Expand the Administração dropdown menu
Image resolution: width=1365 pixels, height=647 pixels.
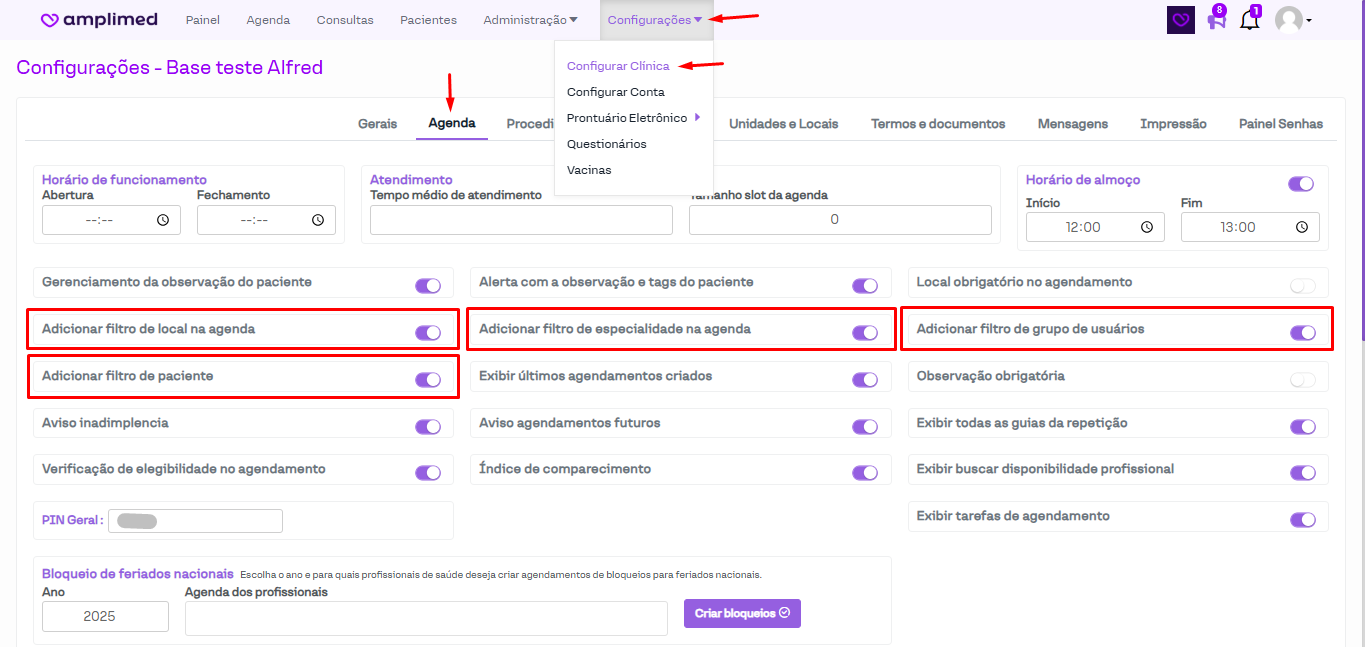click(x=530, y=20)
